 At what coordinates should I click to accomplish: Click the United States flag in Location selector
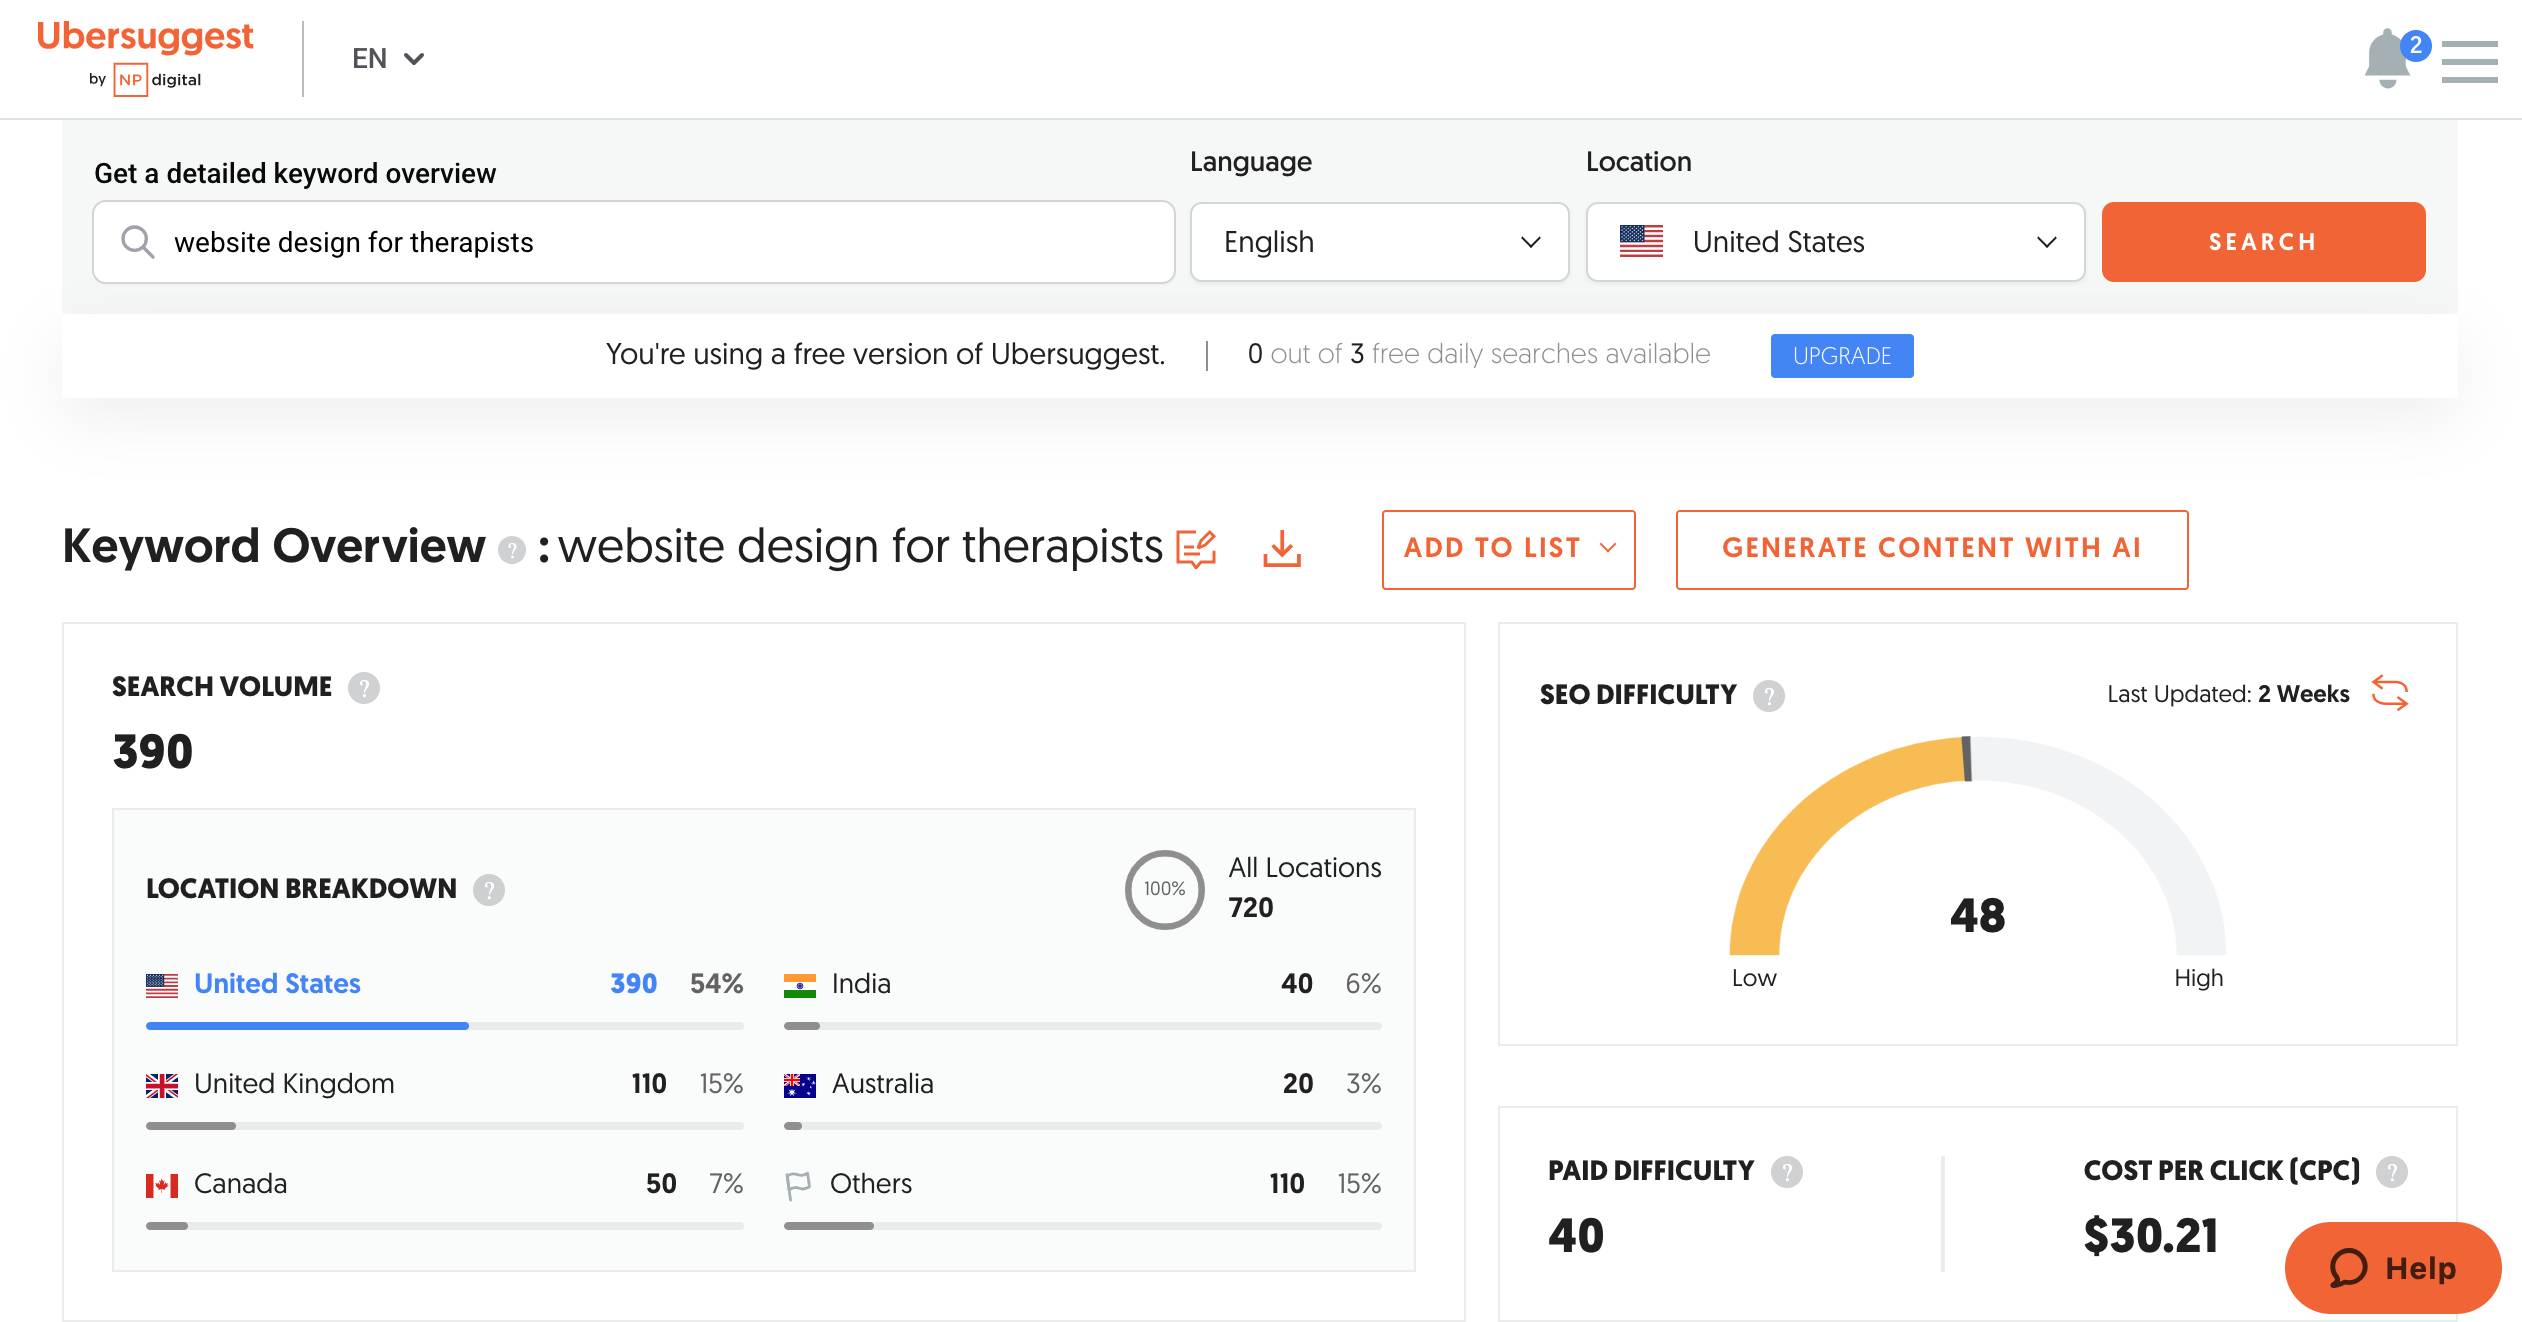[1641, 242]
